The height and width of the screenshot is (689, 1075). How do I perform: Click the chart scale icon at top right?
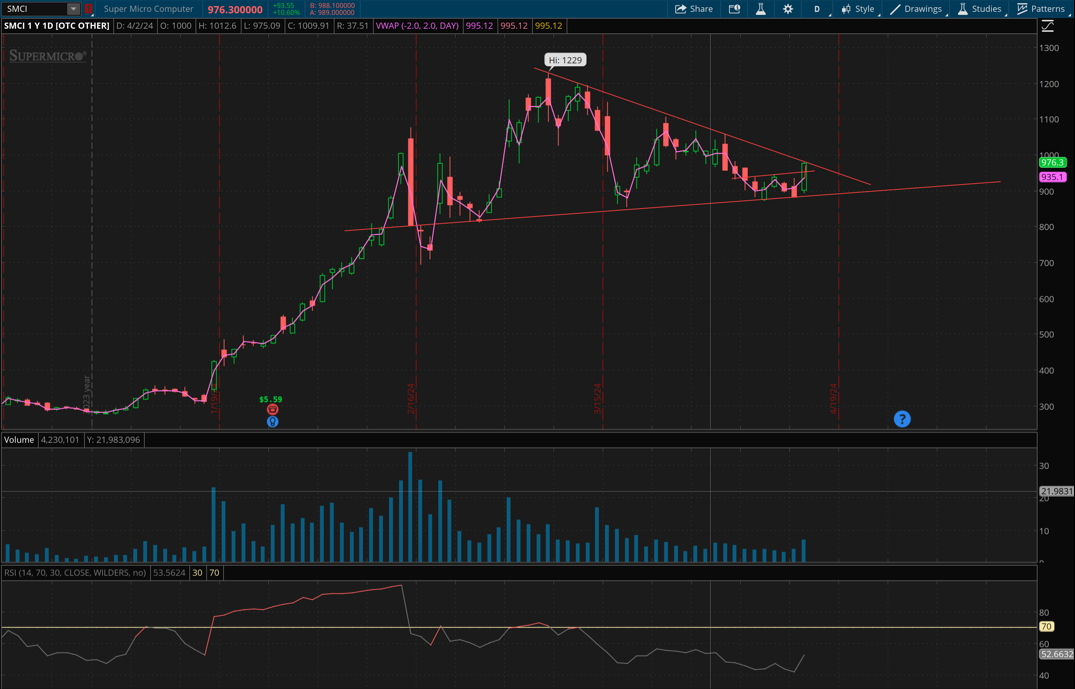1047,26
